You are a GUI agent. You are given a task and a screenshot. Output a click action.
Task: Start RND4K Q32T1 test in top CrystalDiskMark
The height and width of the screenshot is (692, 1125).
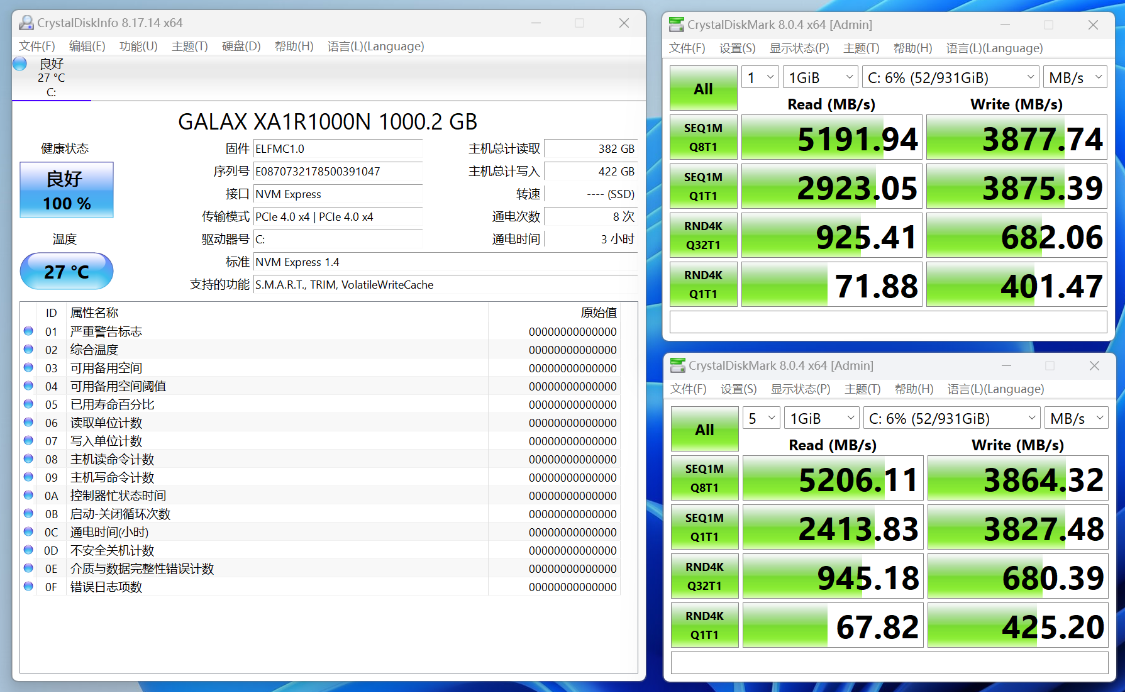[704, 235]
